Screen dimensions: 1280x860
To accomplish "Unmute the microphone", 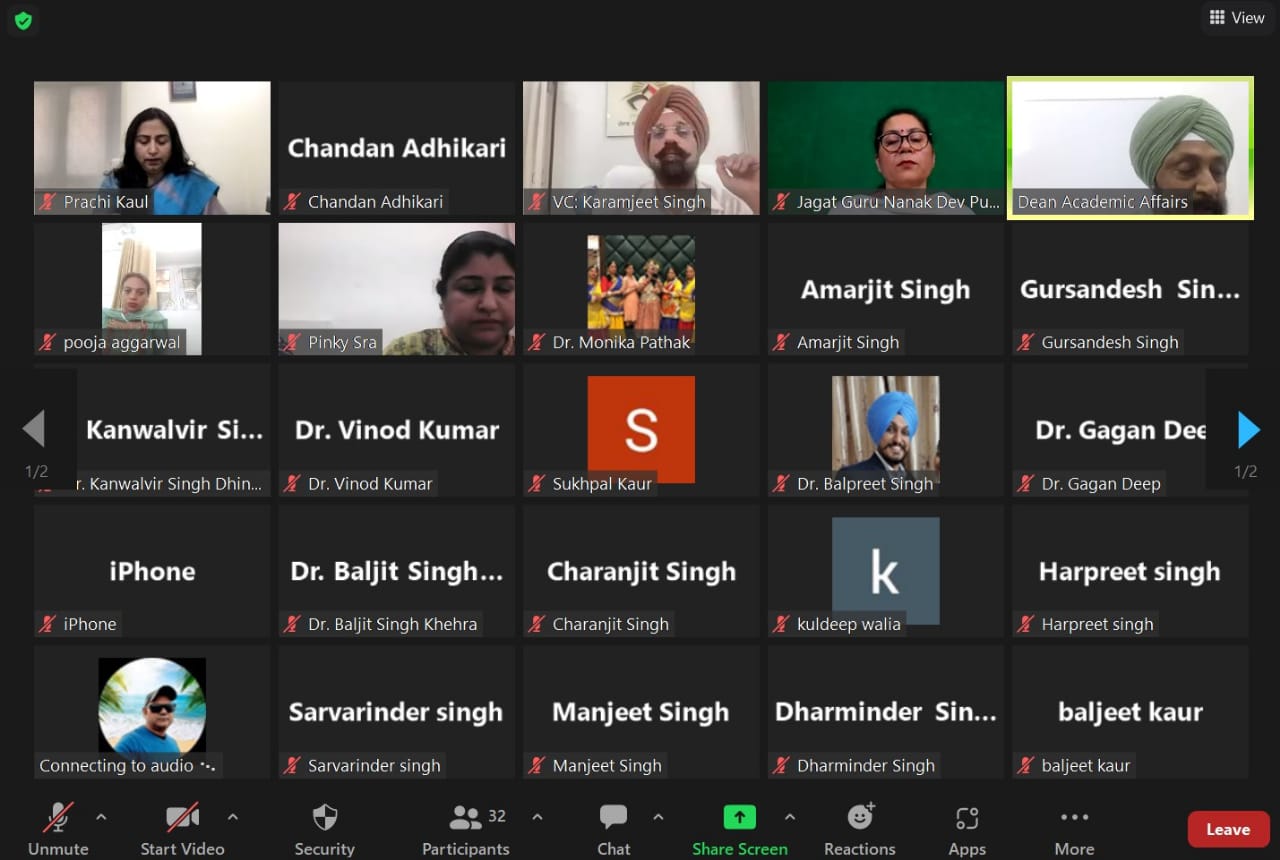I will point(58,829).
